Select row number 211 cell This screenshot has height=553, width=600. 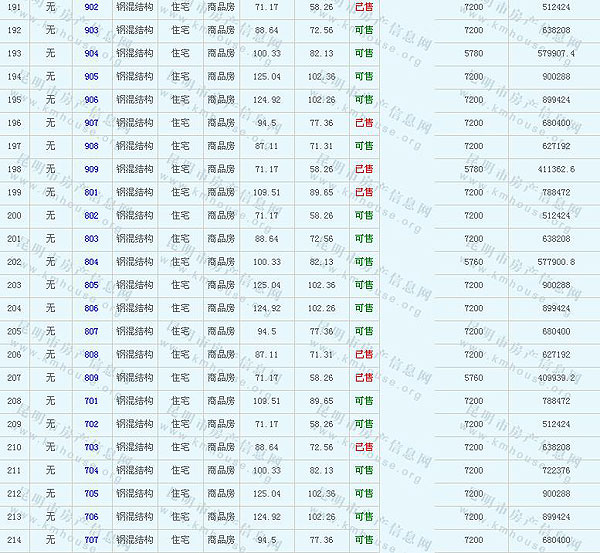tap(14, 470)
